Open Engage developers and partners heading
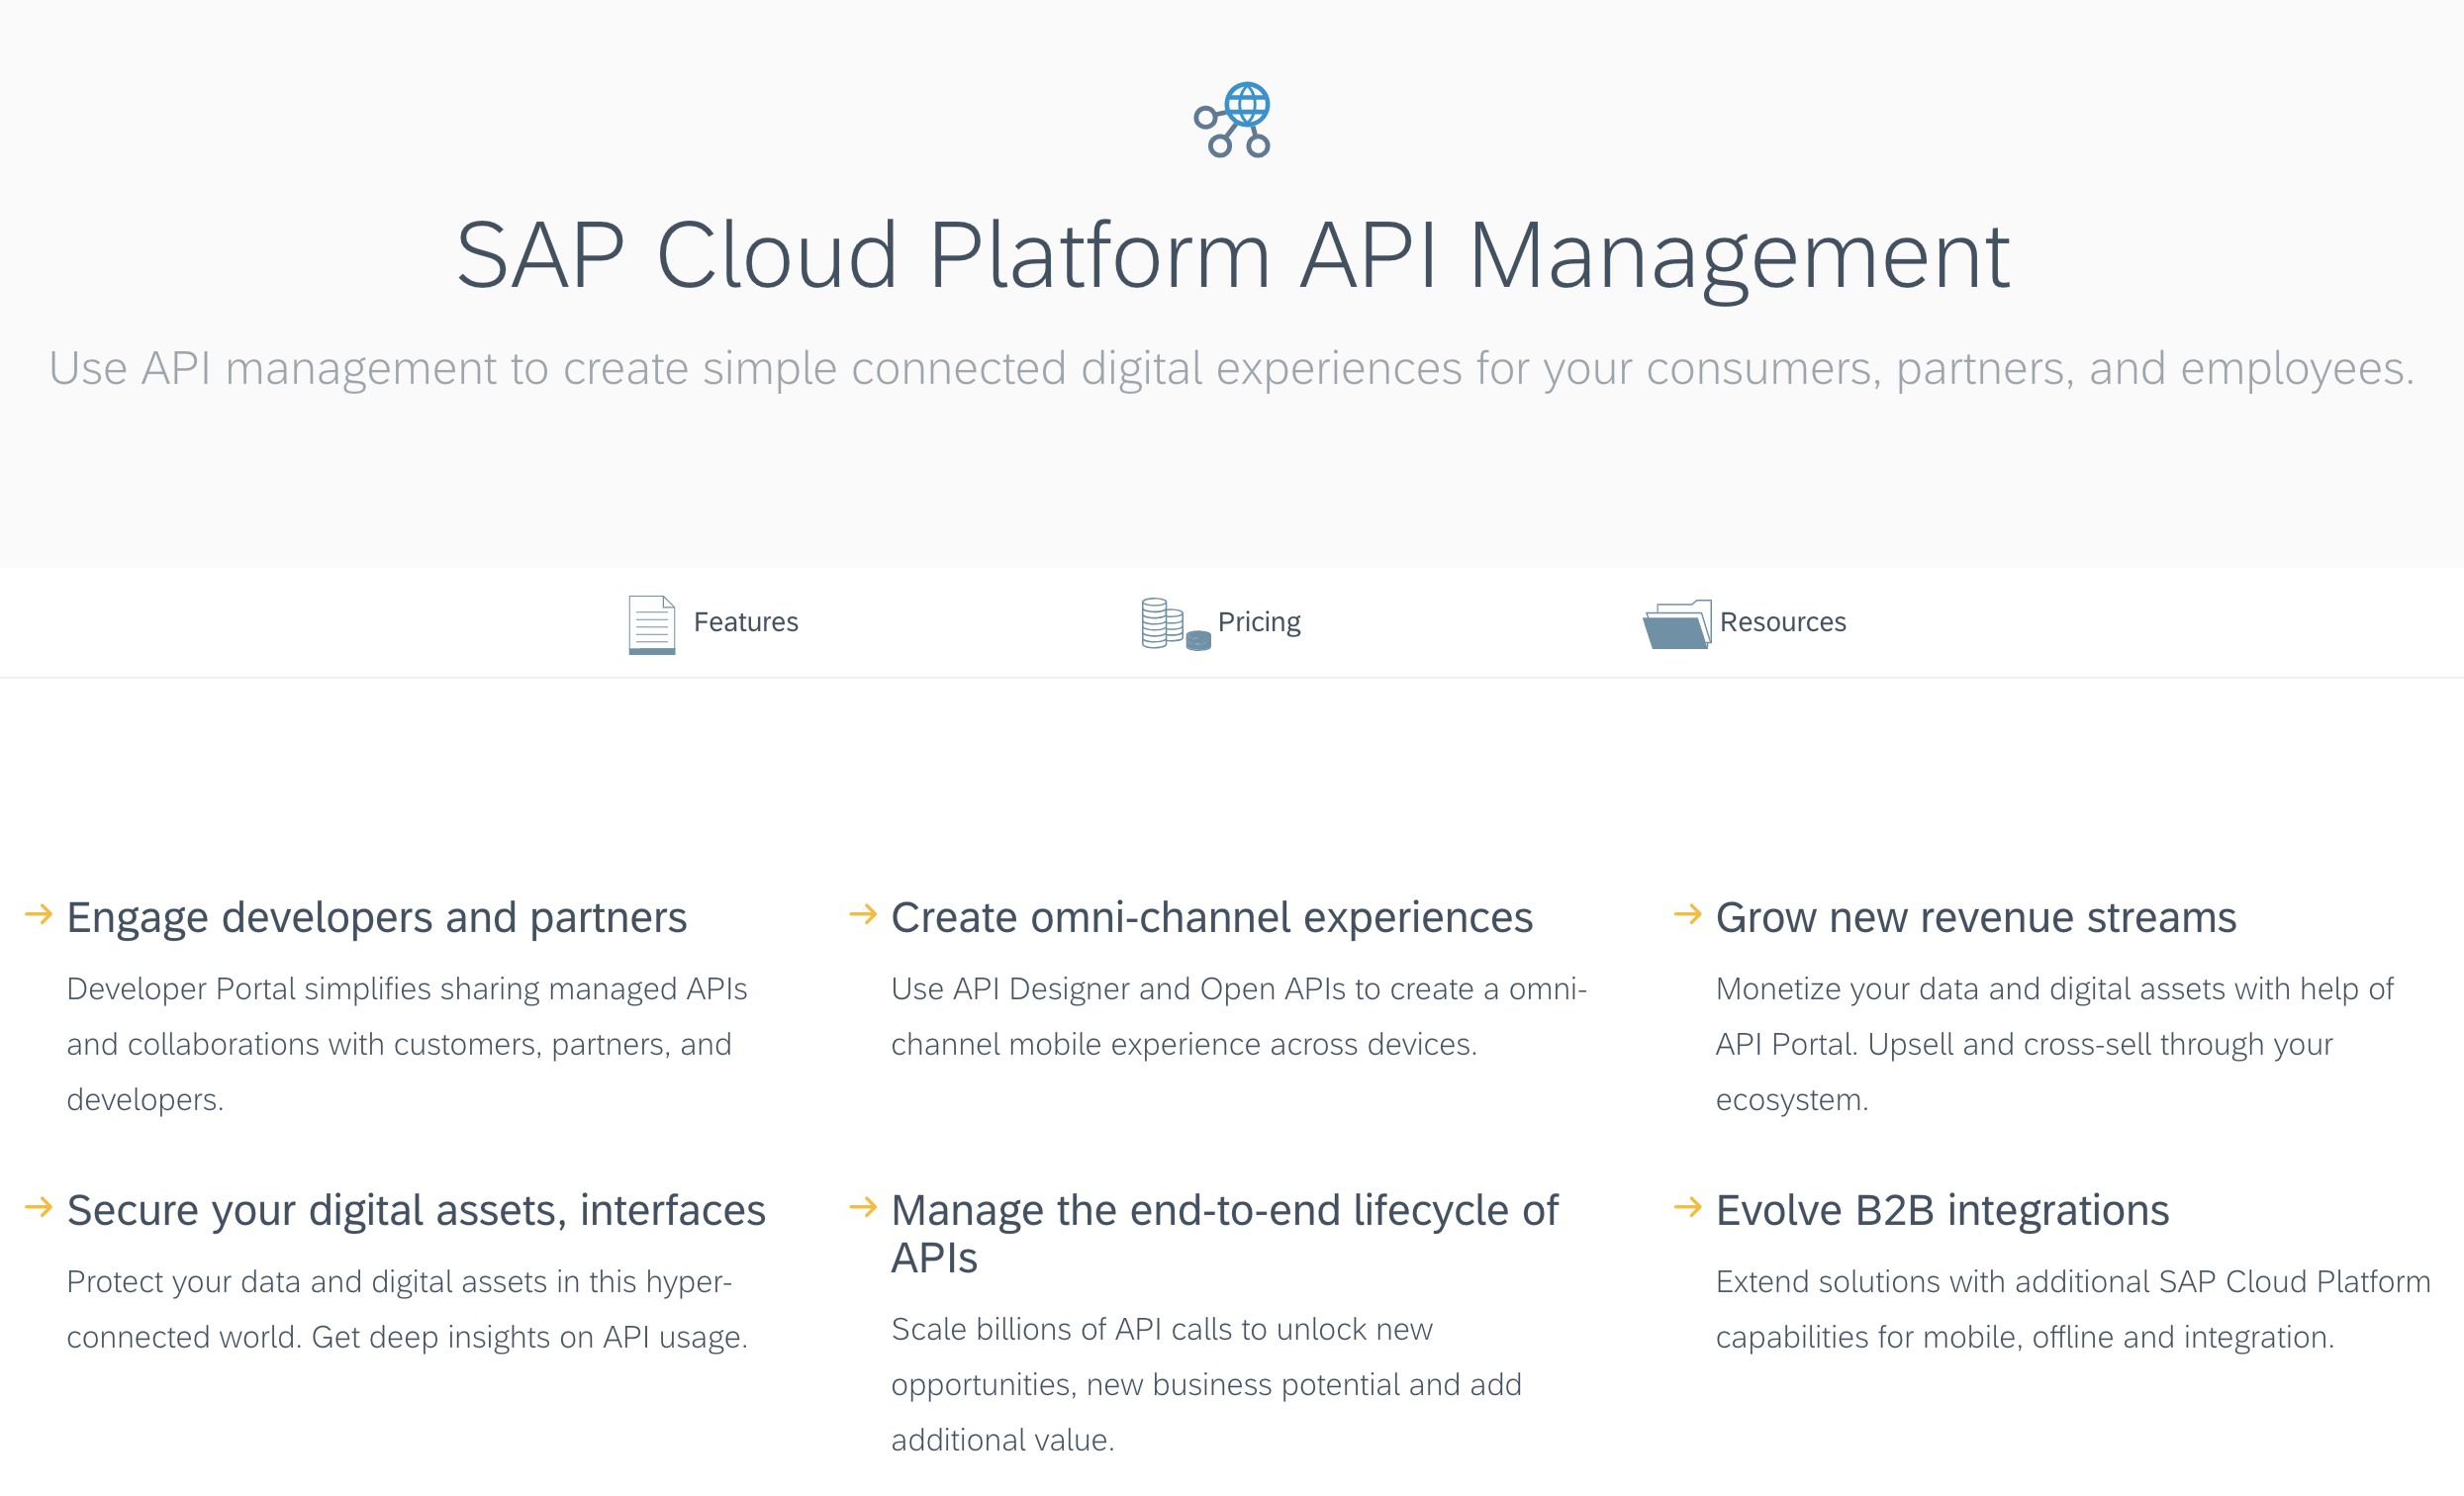The height and width of the screenshot is (1496, 2464). click(377, 918)
